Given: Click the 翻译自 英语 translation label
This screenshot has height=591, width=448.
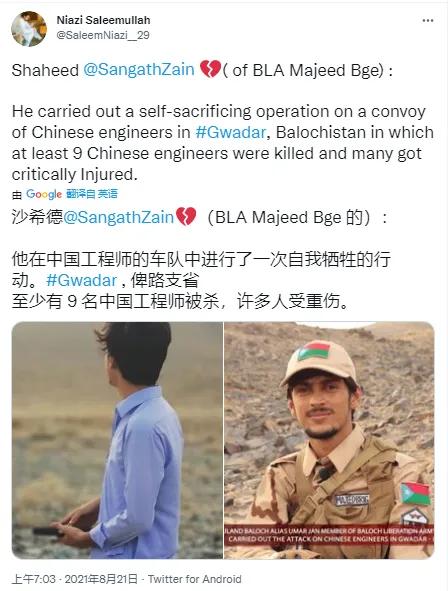Looking at the screenshot, I should pos(92,194).
